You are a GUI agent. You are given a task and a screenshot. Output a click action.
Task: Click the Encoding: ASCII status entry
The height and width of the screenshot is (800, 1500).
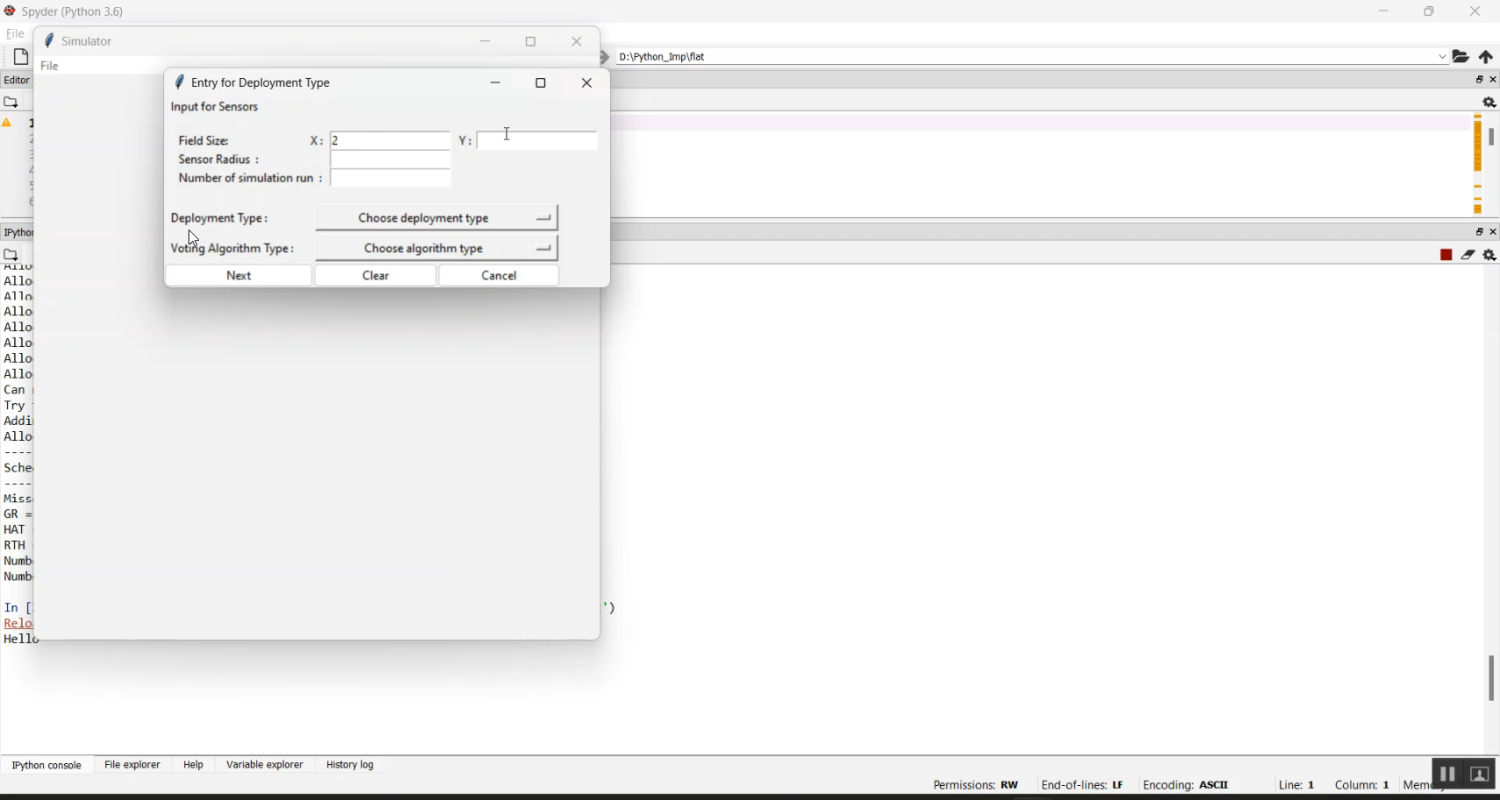click(1185, 786)
